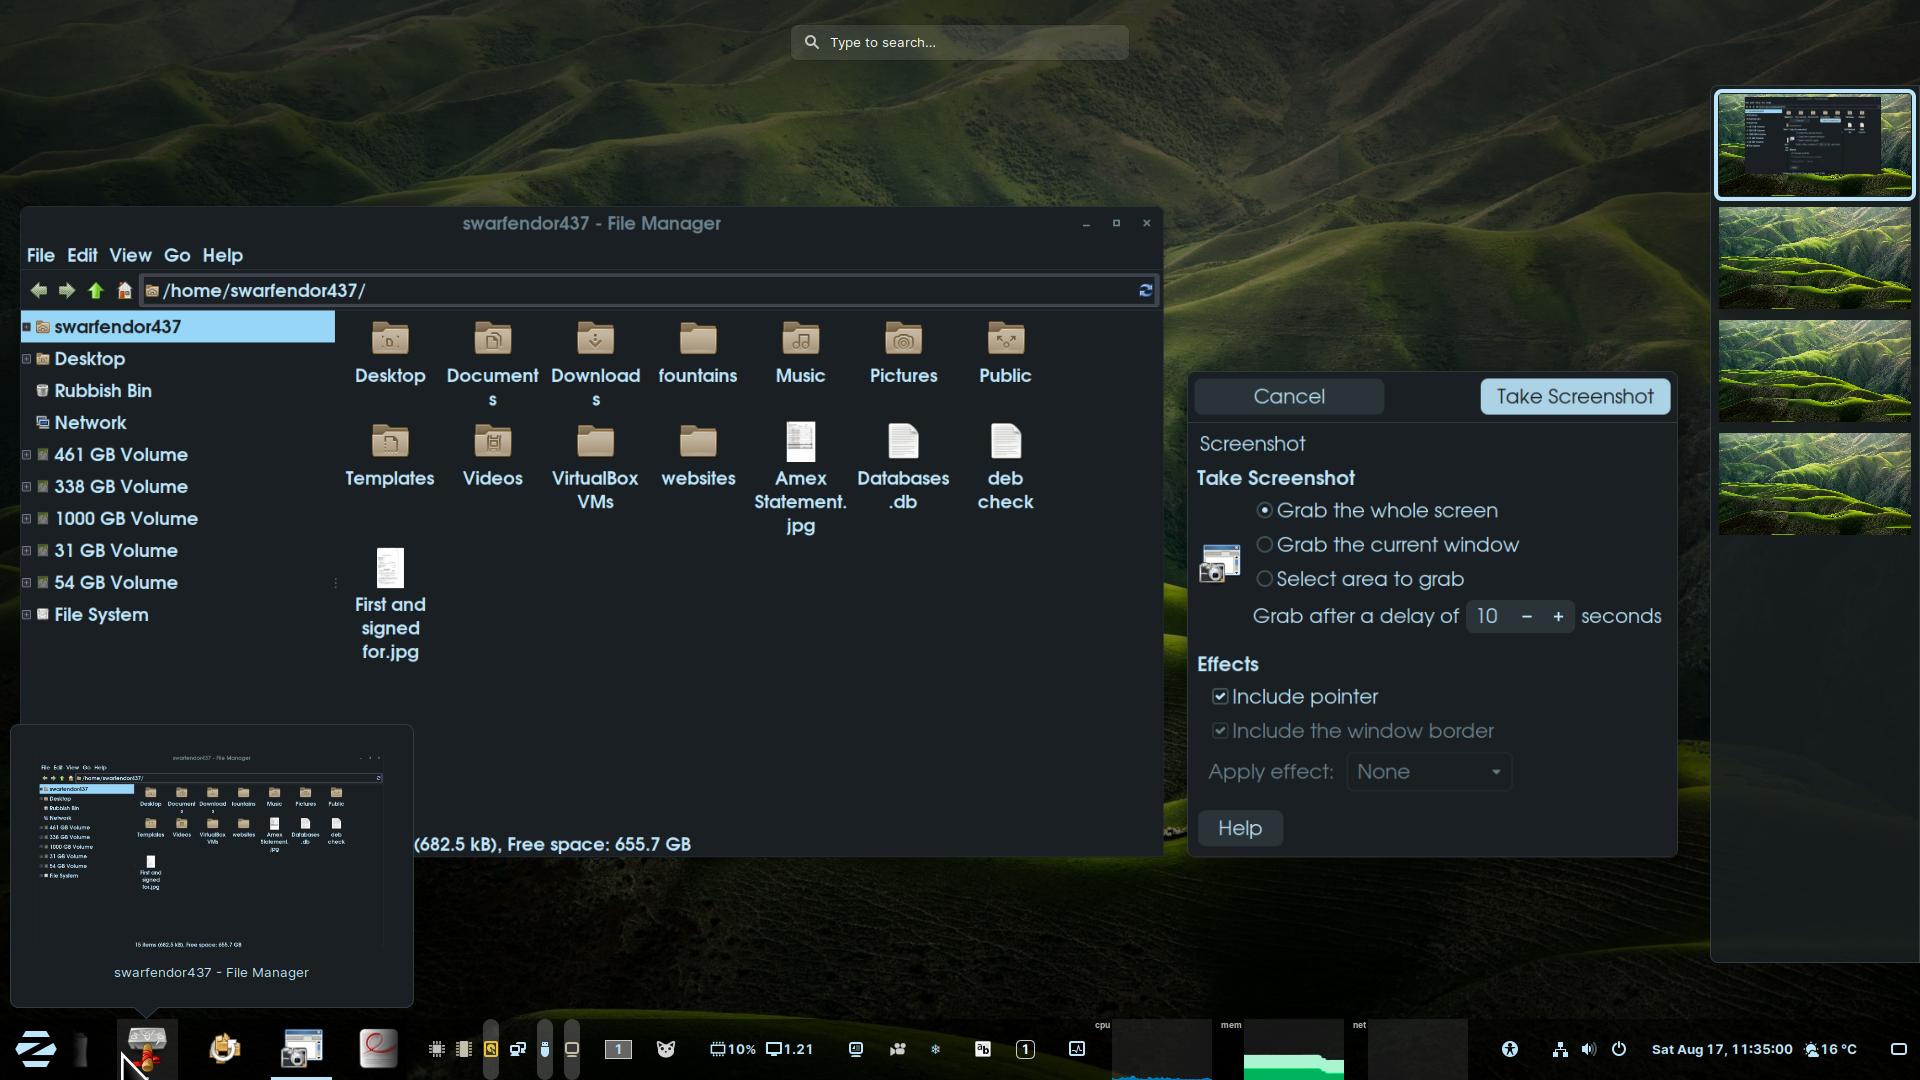Expand the File System tree node
Screen dimensions: 1920x1080
[x=27, y=615]
